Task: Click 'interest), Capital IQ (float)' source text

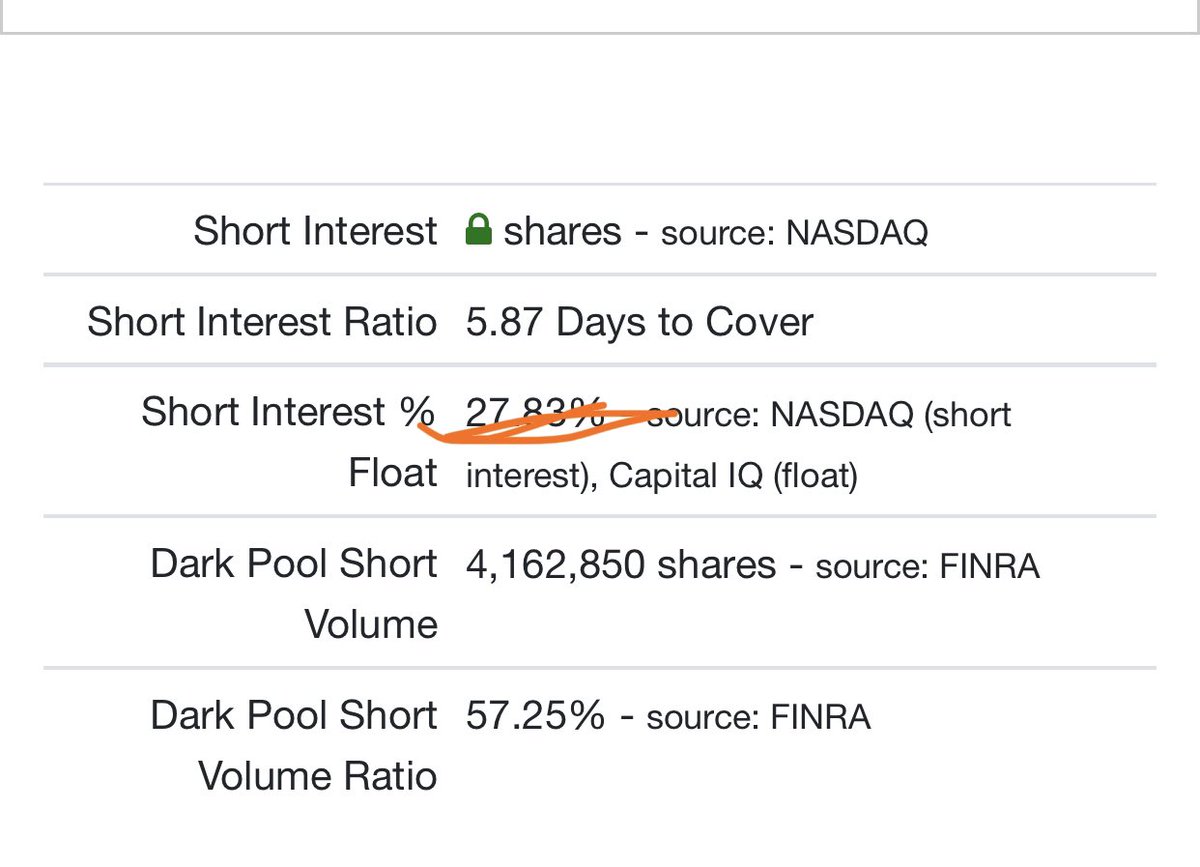Action: tap(662, 476)
